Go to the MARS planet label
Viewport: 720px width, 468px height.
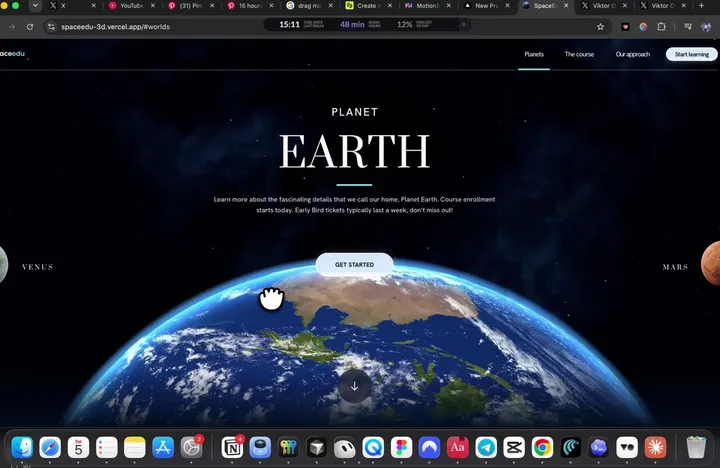pyautogui.click(x=675, y=267)
